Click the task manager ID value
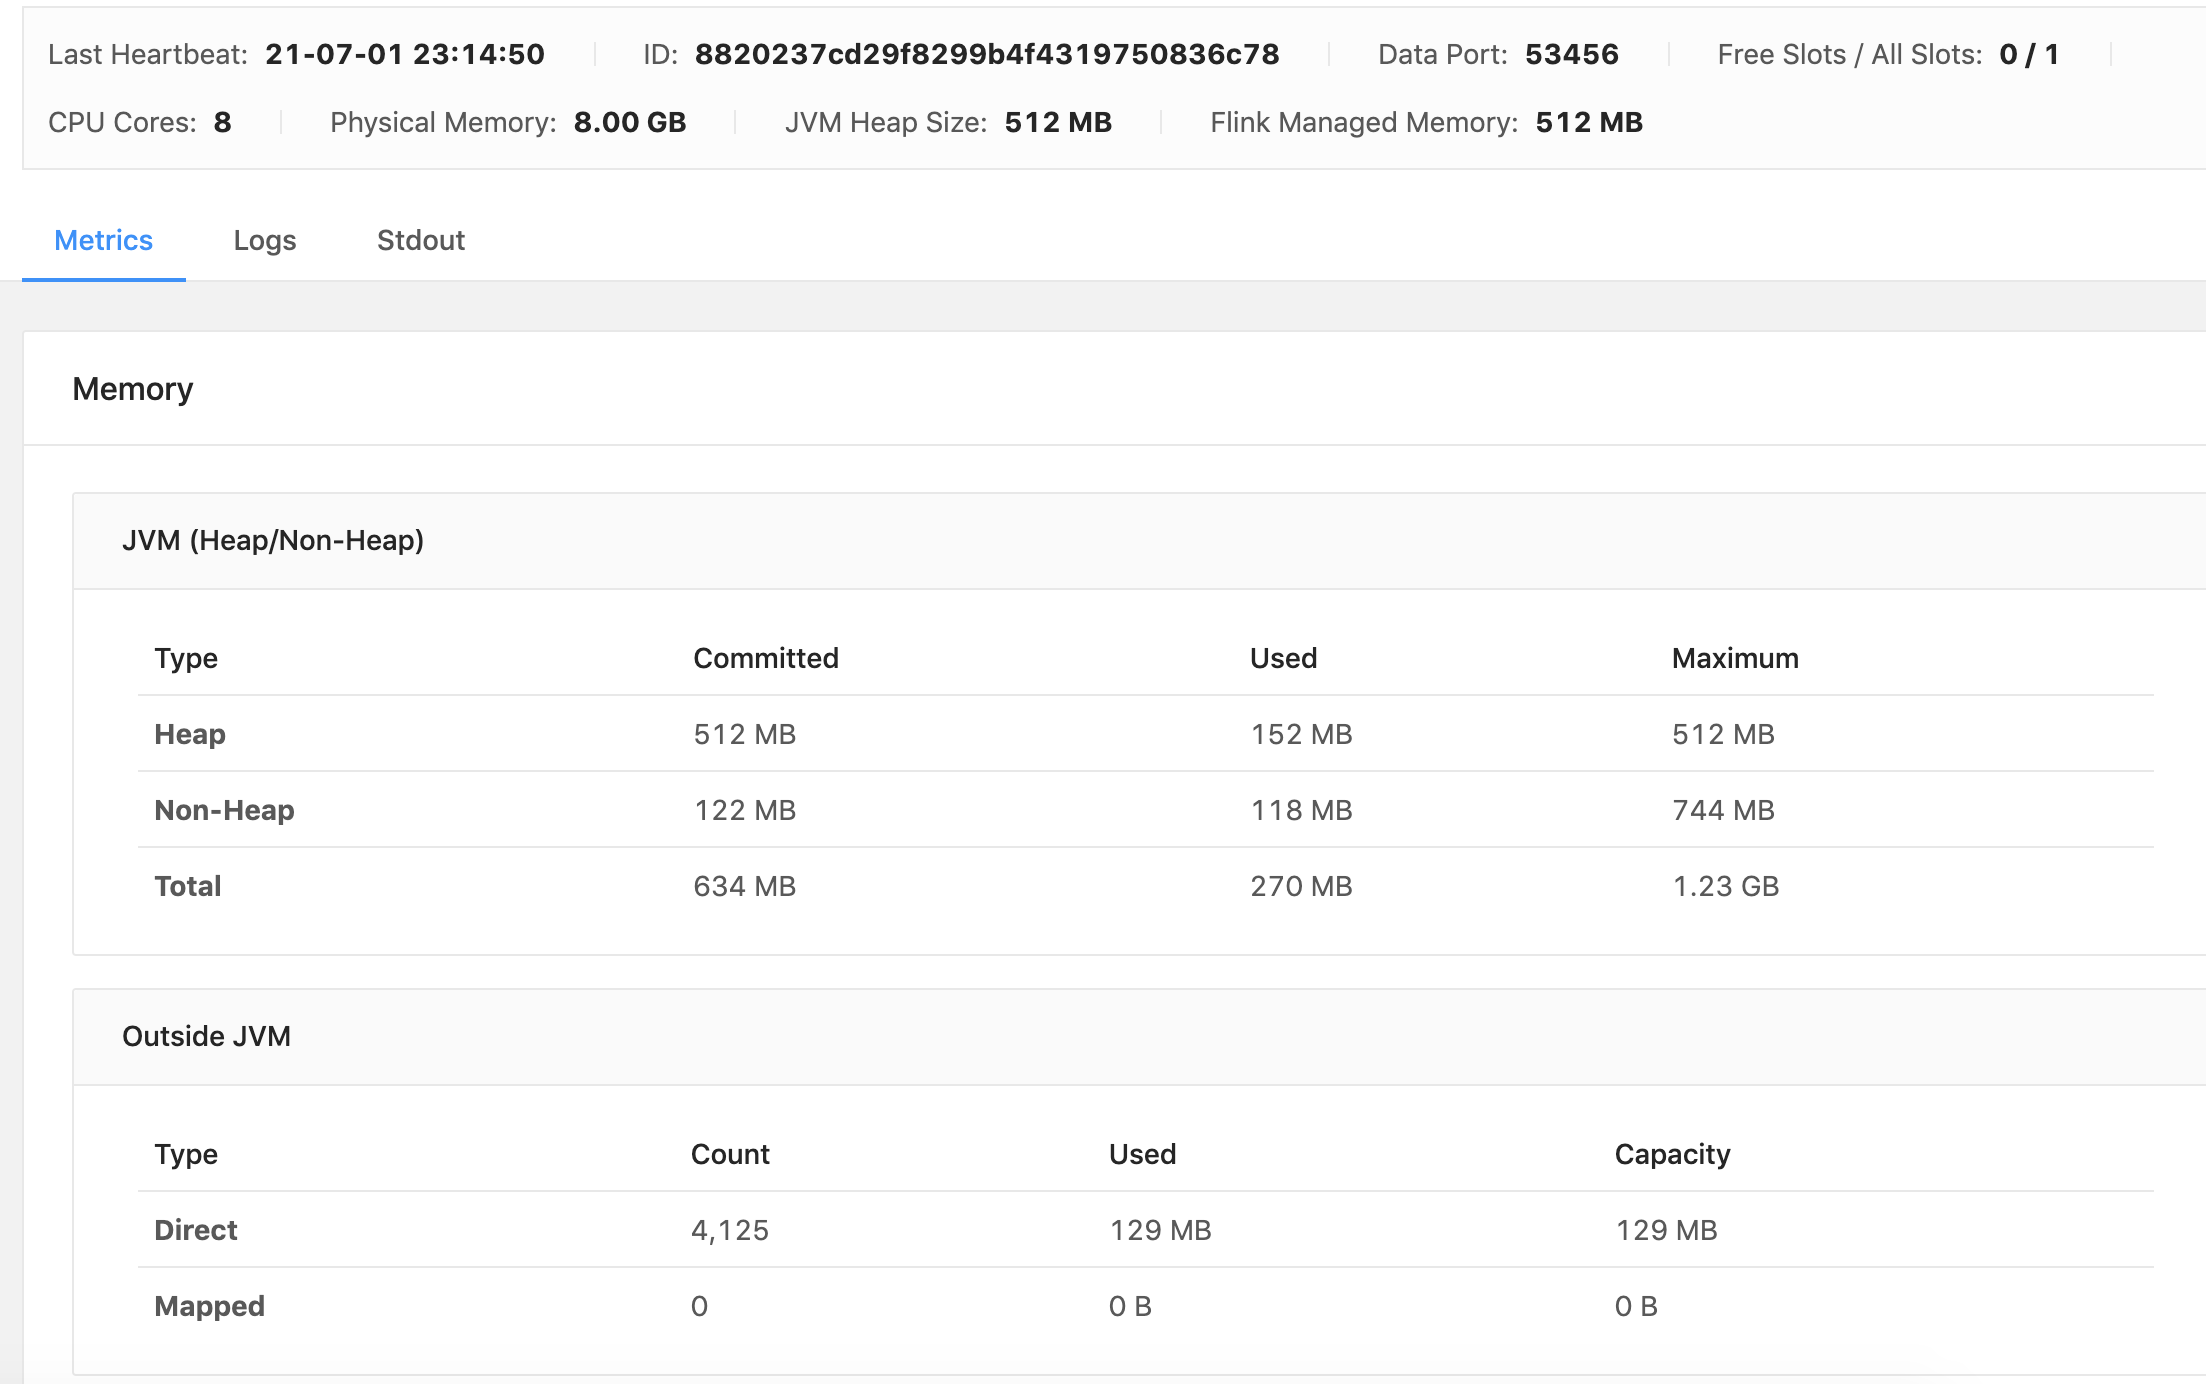The height and width of the screenshot is (1384, 2206). [986, 54]
